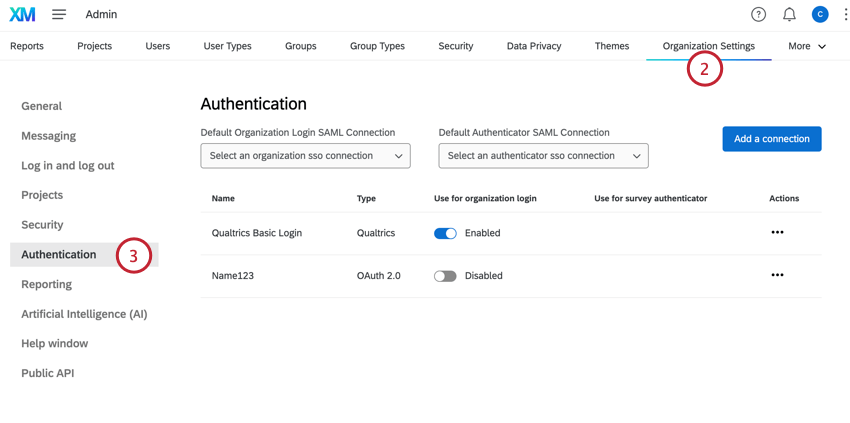Expand the organization SSO connection dropdown

point(305,156)
